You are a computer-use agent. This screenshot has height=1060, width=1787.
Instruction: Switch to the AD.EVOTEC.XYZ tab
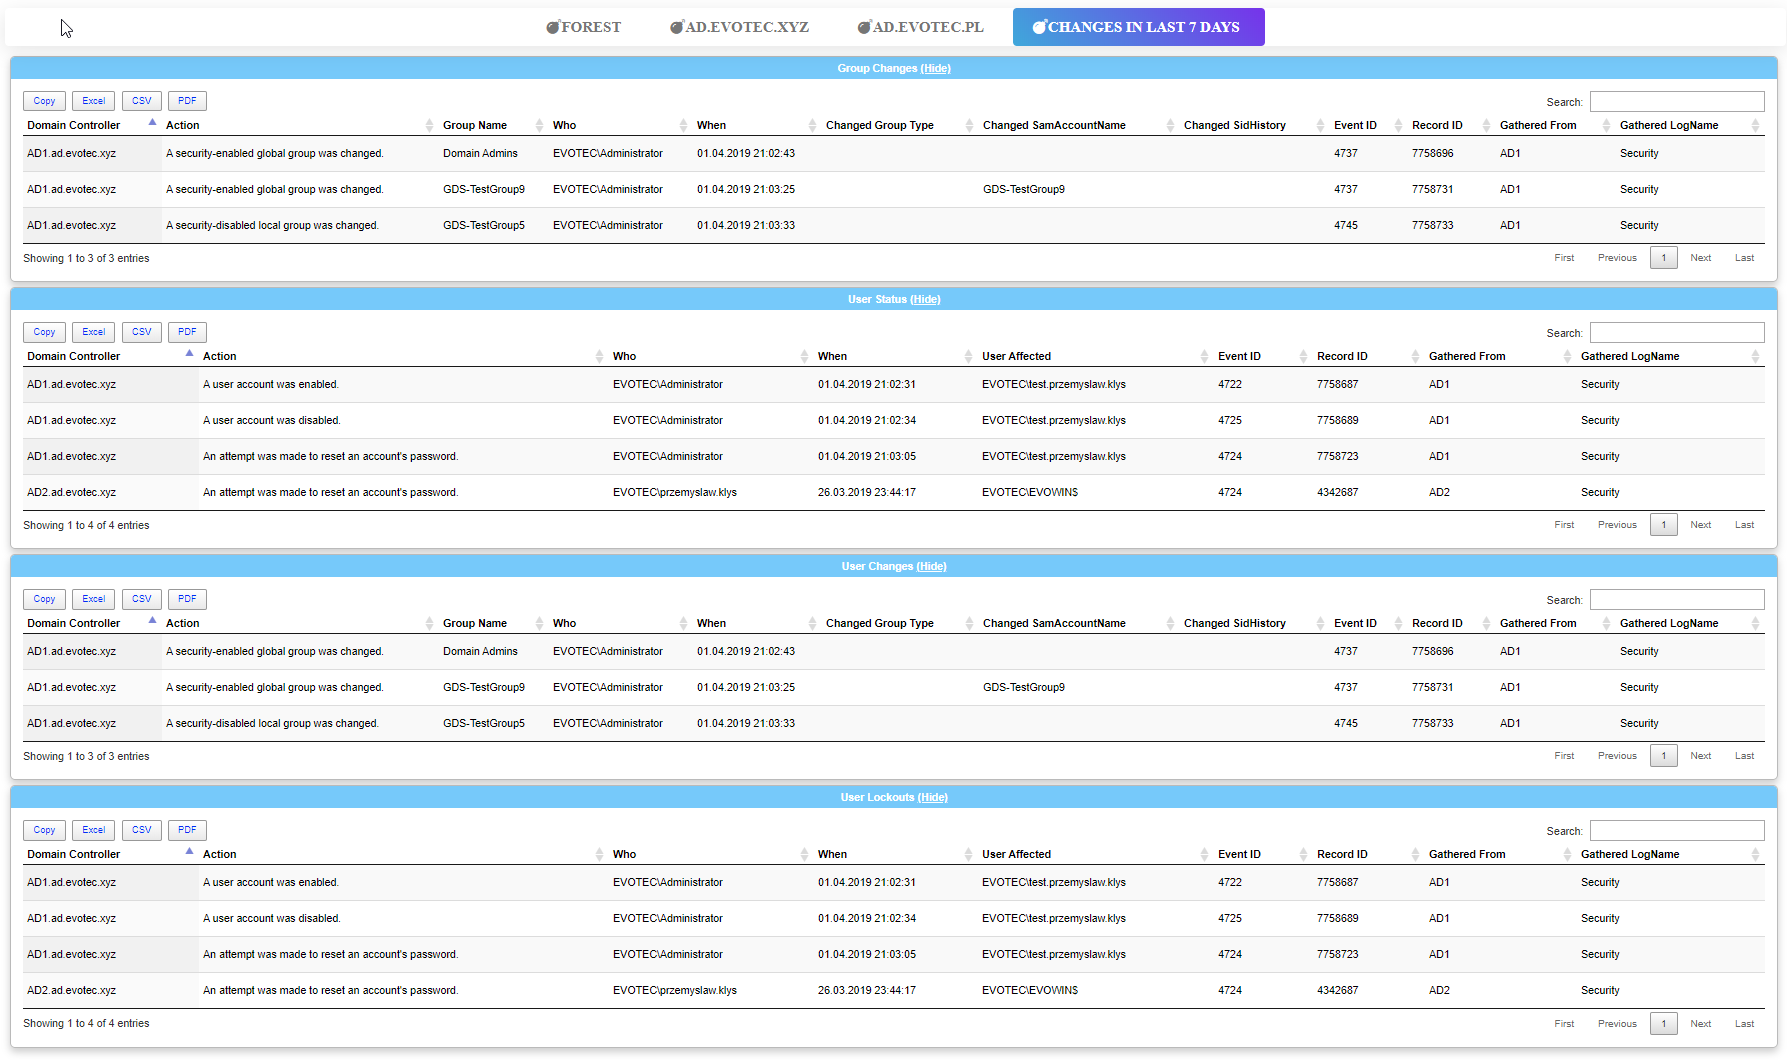[739, 27]
